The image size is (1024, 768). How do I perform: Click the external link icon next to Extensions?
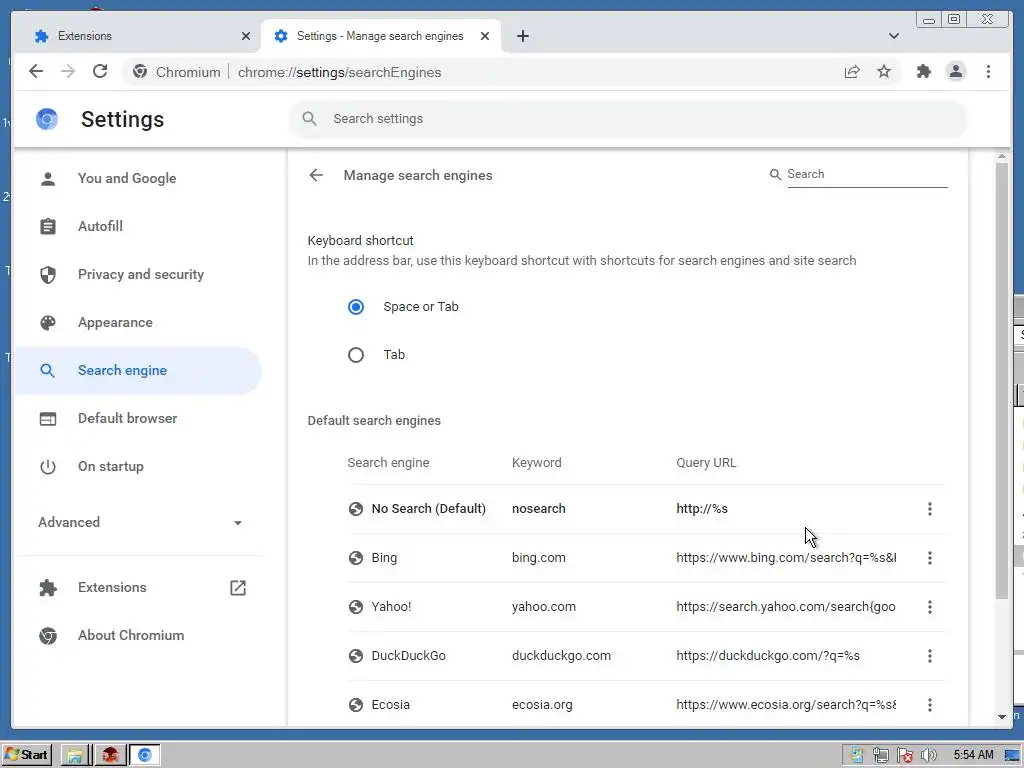point(238,588)
